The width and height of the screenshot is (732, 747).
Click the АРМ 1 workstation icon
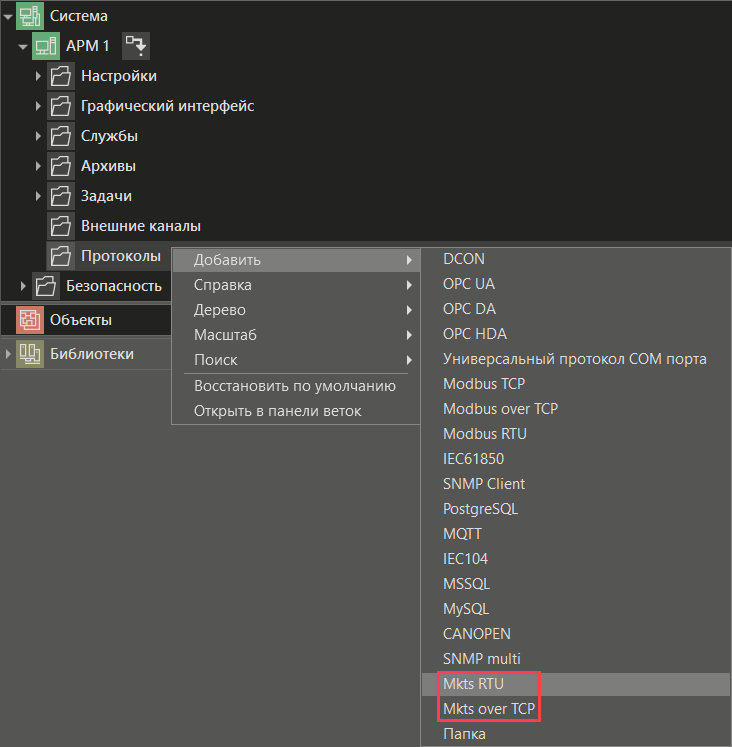(x=46, y=46)
